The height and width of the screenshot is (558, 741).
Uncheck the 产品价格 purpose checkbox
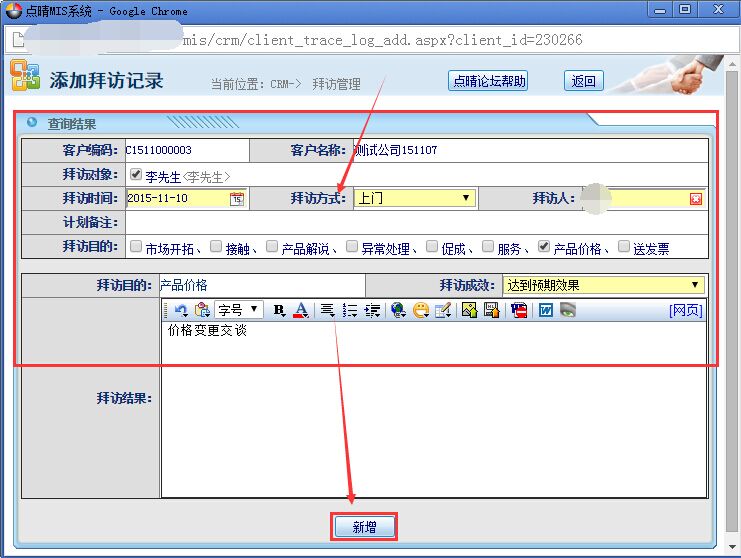pos(543,246)
